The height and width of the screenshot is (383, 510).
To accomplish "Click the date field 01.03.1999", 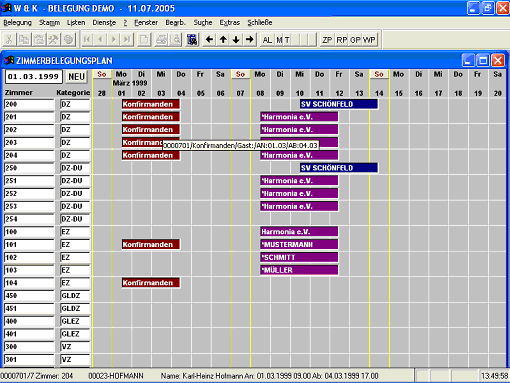I will click(x=33, y=77).
